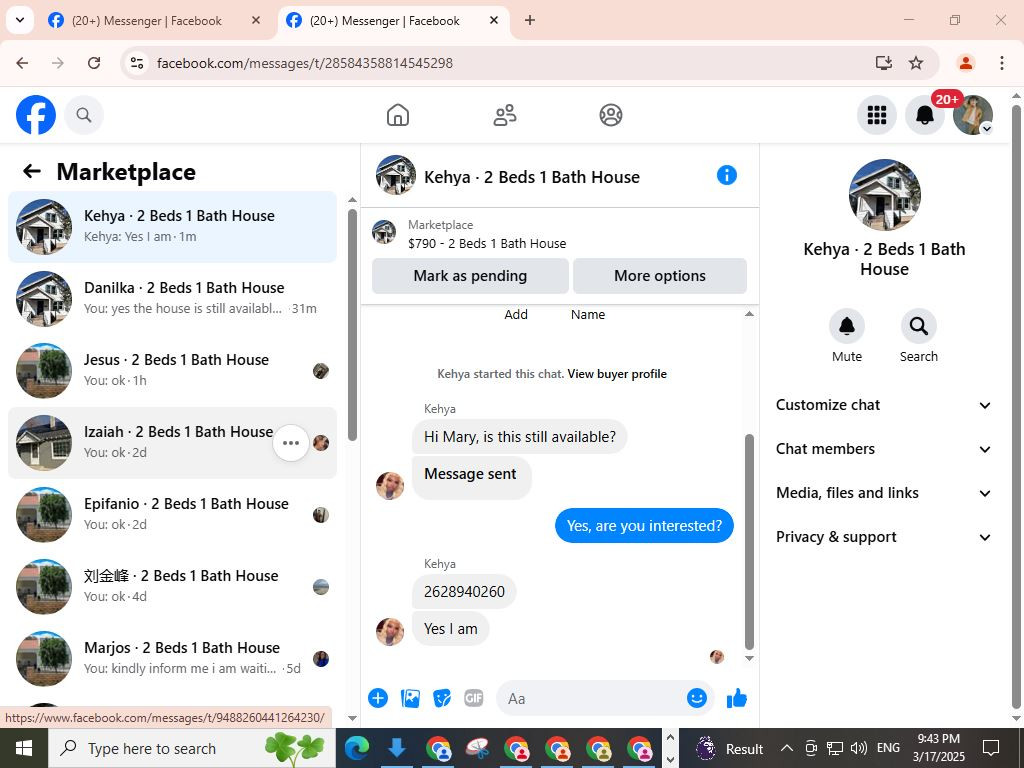
Task: Click the message thread scrollbar thumb
Action: click(749, 542)
